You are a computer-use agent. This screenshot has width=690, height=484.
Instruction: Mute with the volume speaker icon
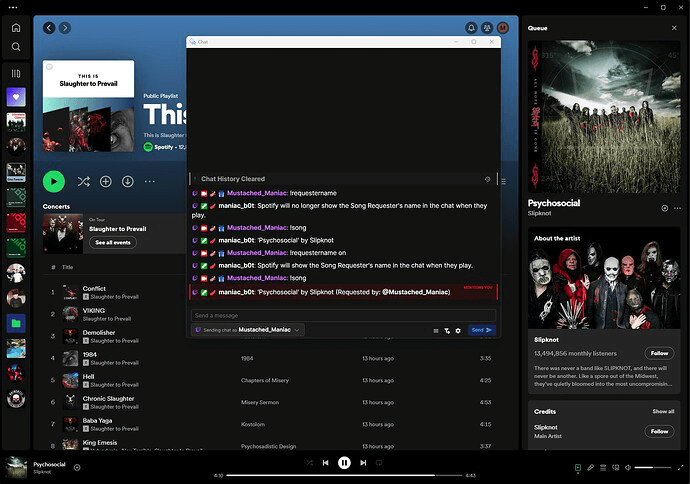tap(628, 468)
